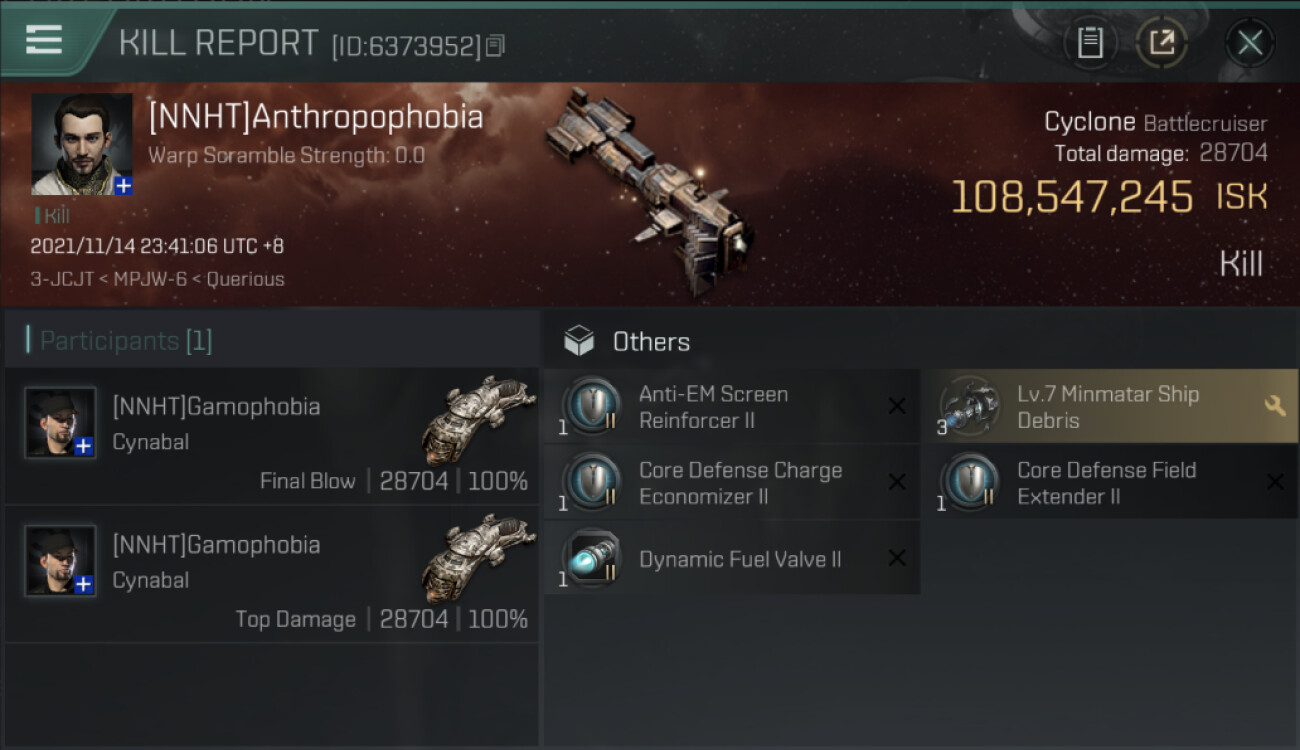Click X beside Core Defense Charge Economizer II

pyautogui.click(x=897, y=482)
